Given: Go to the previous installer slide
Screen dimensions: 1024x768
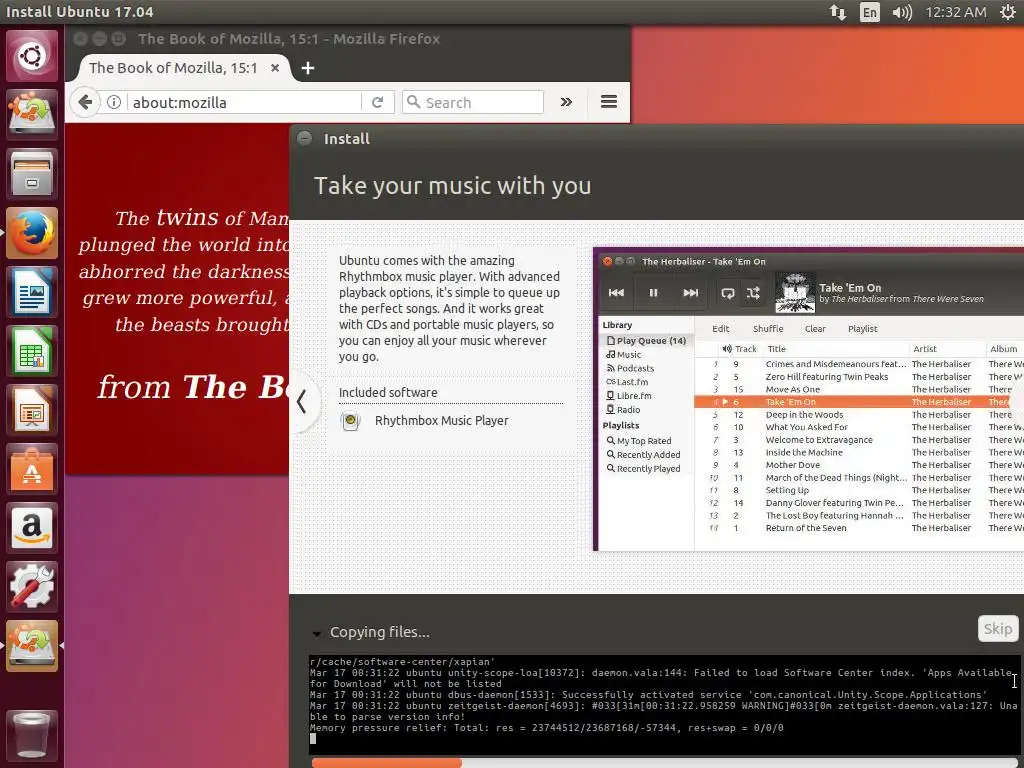Looking at the screenshot, I should click(x=302, y=401).
